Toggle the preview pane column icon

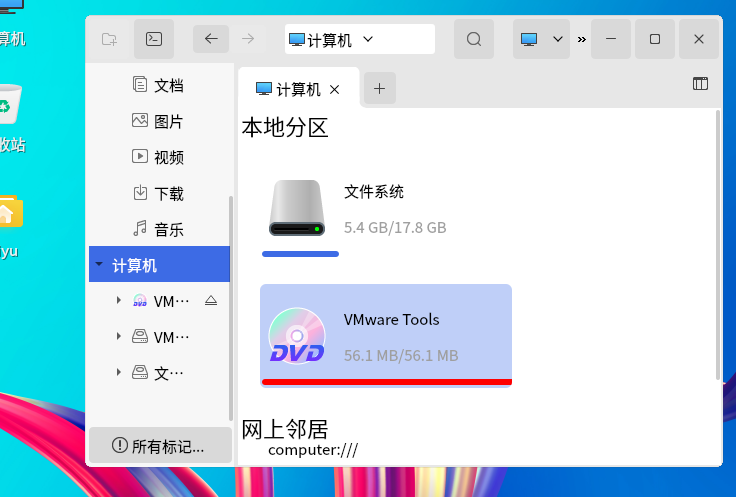tap(700, 84)
